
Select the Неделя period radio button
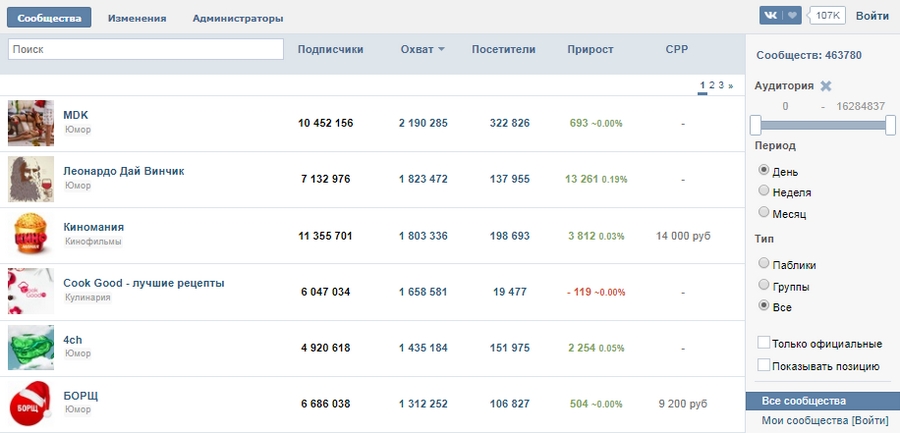point(763,191)
